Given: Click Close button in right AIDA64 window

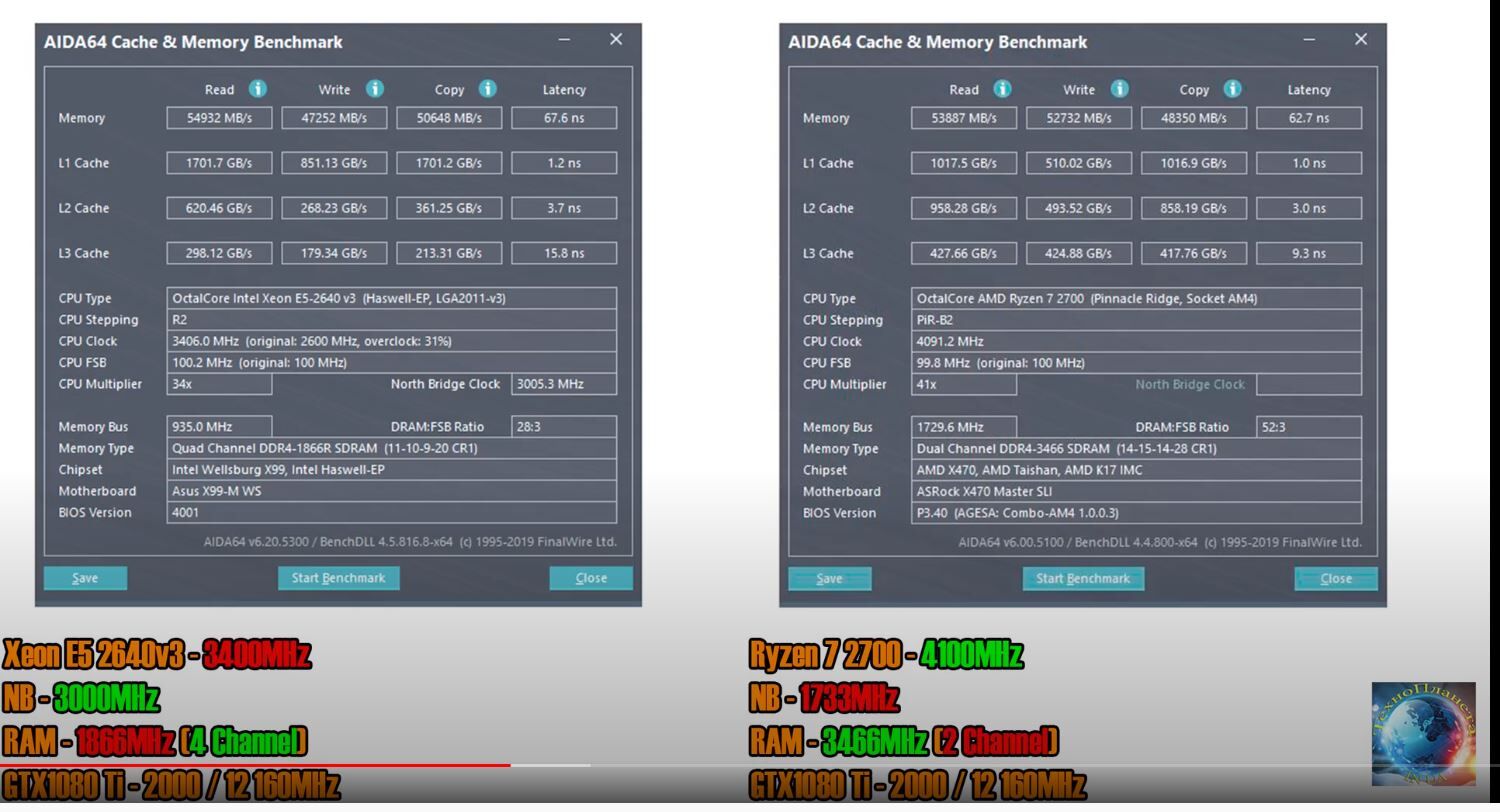Looking at the screenshot, I should [1336, 578].
